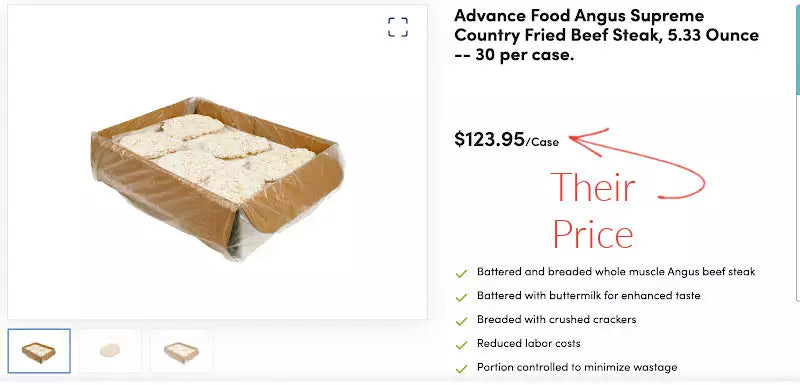Click green checkmark beside crushed crackers feature
800x385 pixels.
(461, 321)
